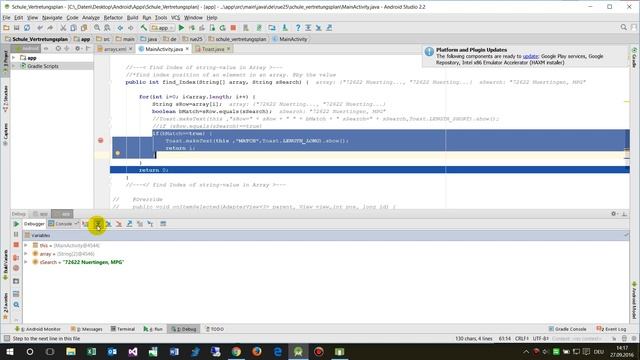Screen dimensions: 640x360
Task: Click the Chrome icon in taskbar
Action: click(x=236, y=351)
